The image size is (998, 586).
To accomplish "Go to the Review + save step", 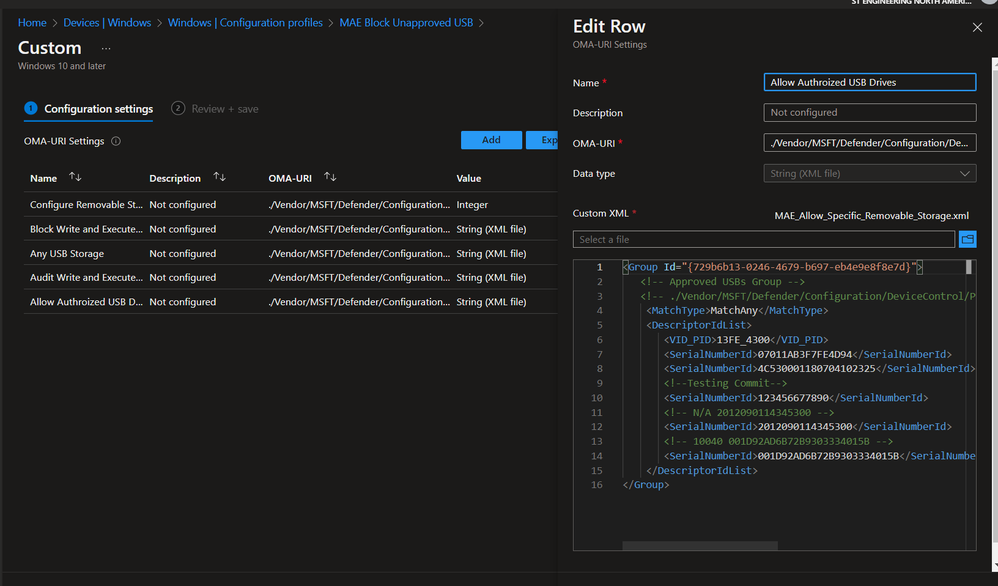I will (x=215, y=109).
